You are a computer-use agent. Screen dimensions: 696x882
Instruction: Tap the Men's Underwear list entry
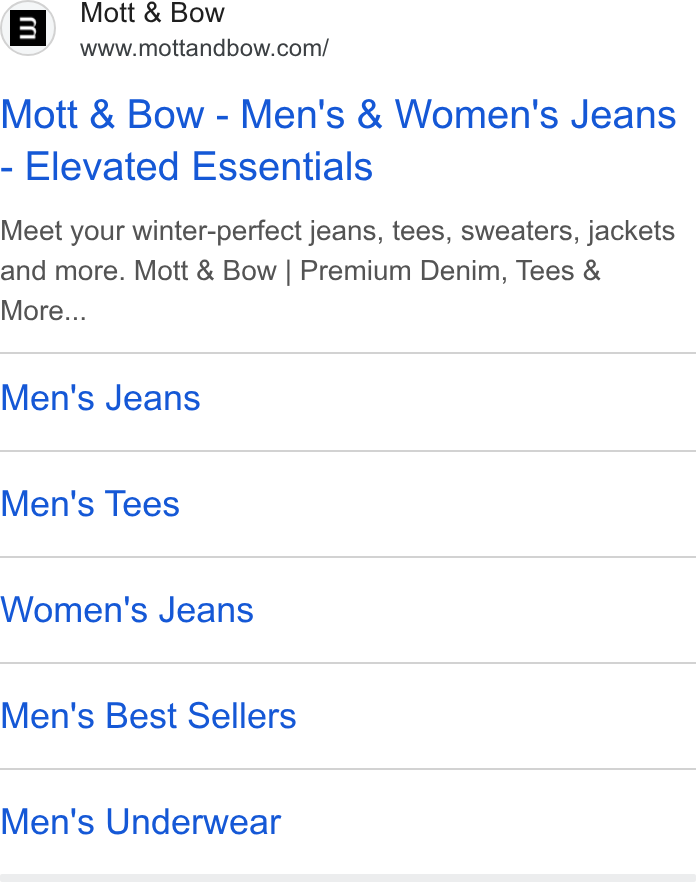[x=348, y=822]
